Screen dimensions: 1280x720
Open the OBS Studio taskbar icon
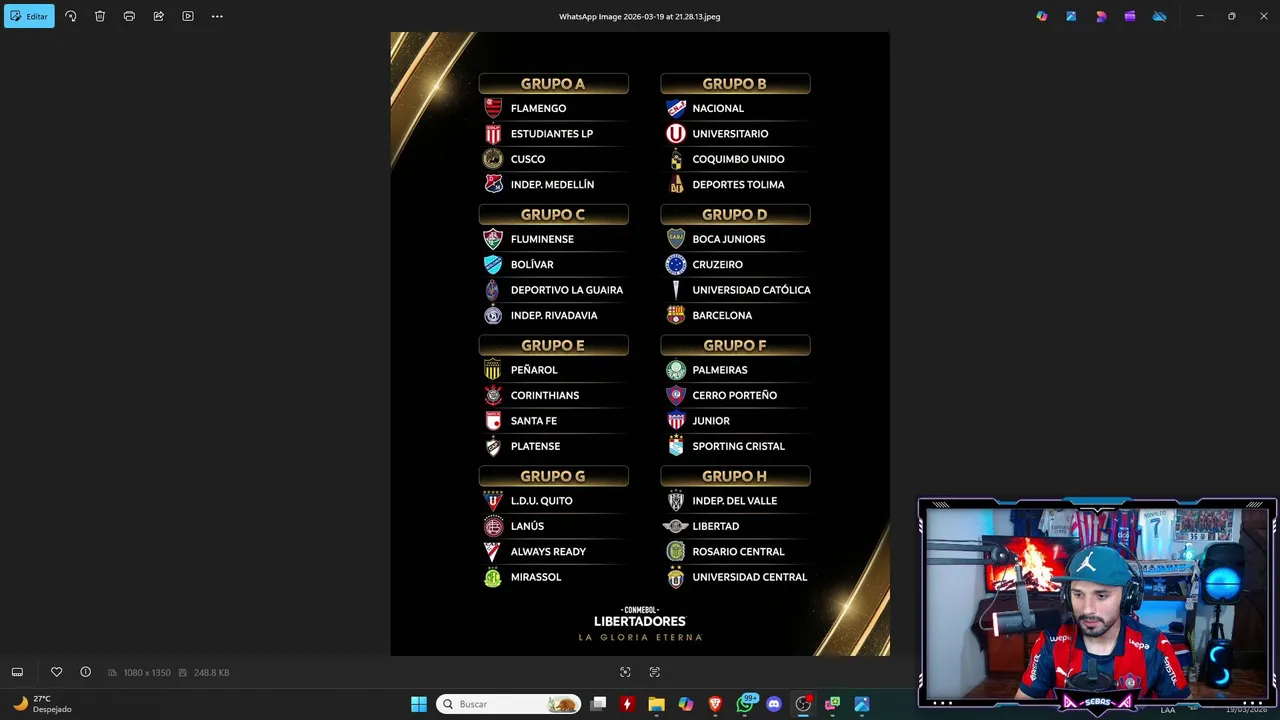(x=803, y=704)
